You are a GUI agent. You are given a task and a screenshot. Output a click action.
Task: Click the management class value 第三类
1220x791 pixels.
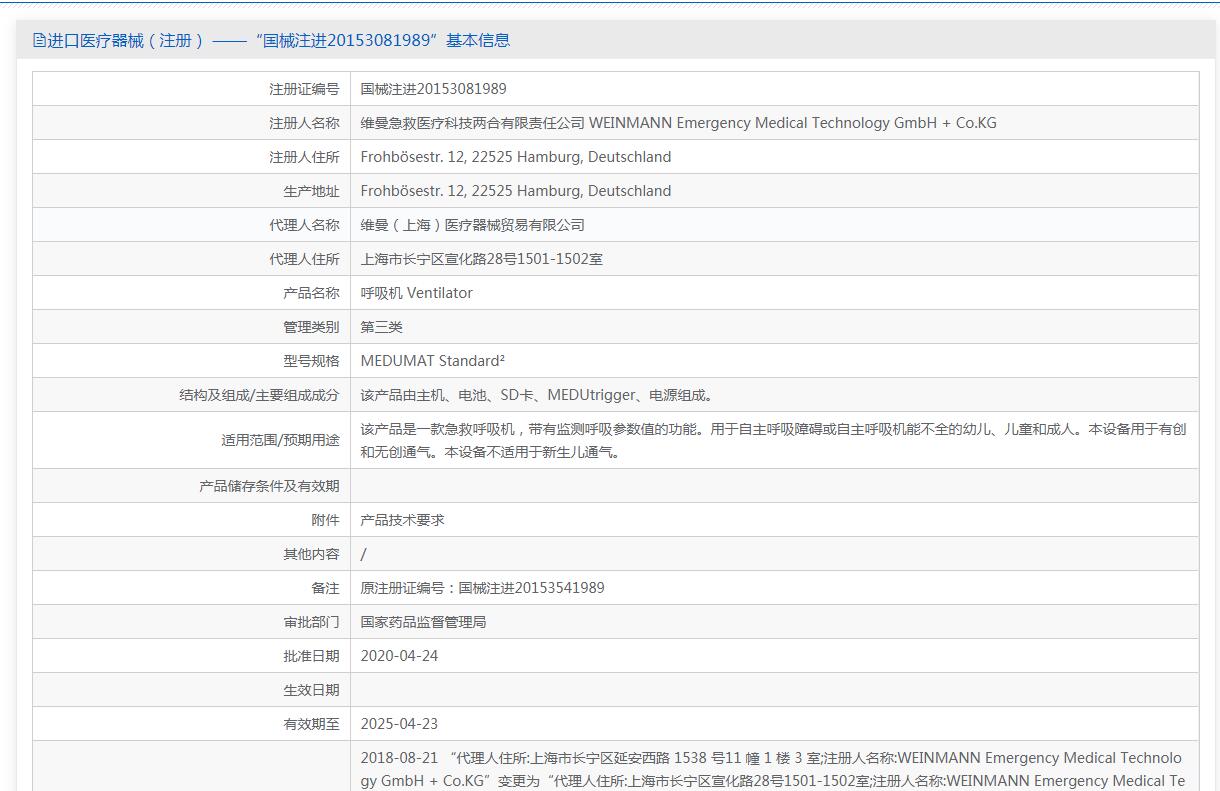381,327
